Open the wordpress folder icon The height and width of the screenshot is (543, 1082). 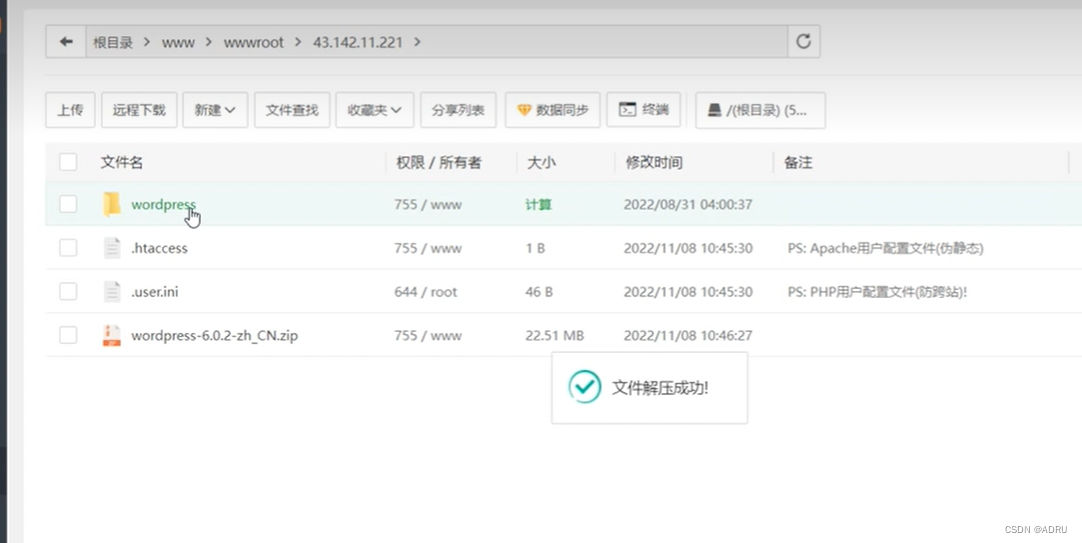pos(111,205)
